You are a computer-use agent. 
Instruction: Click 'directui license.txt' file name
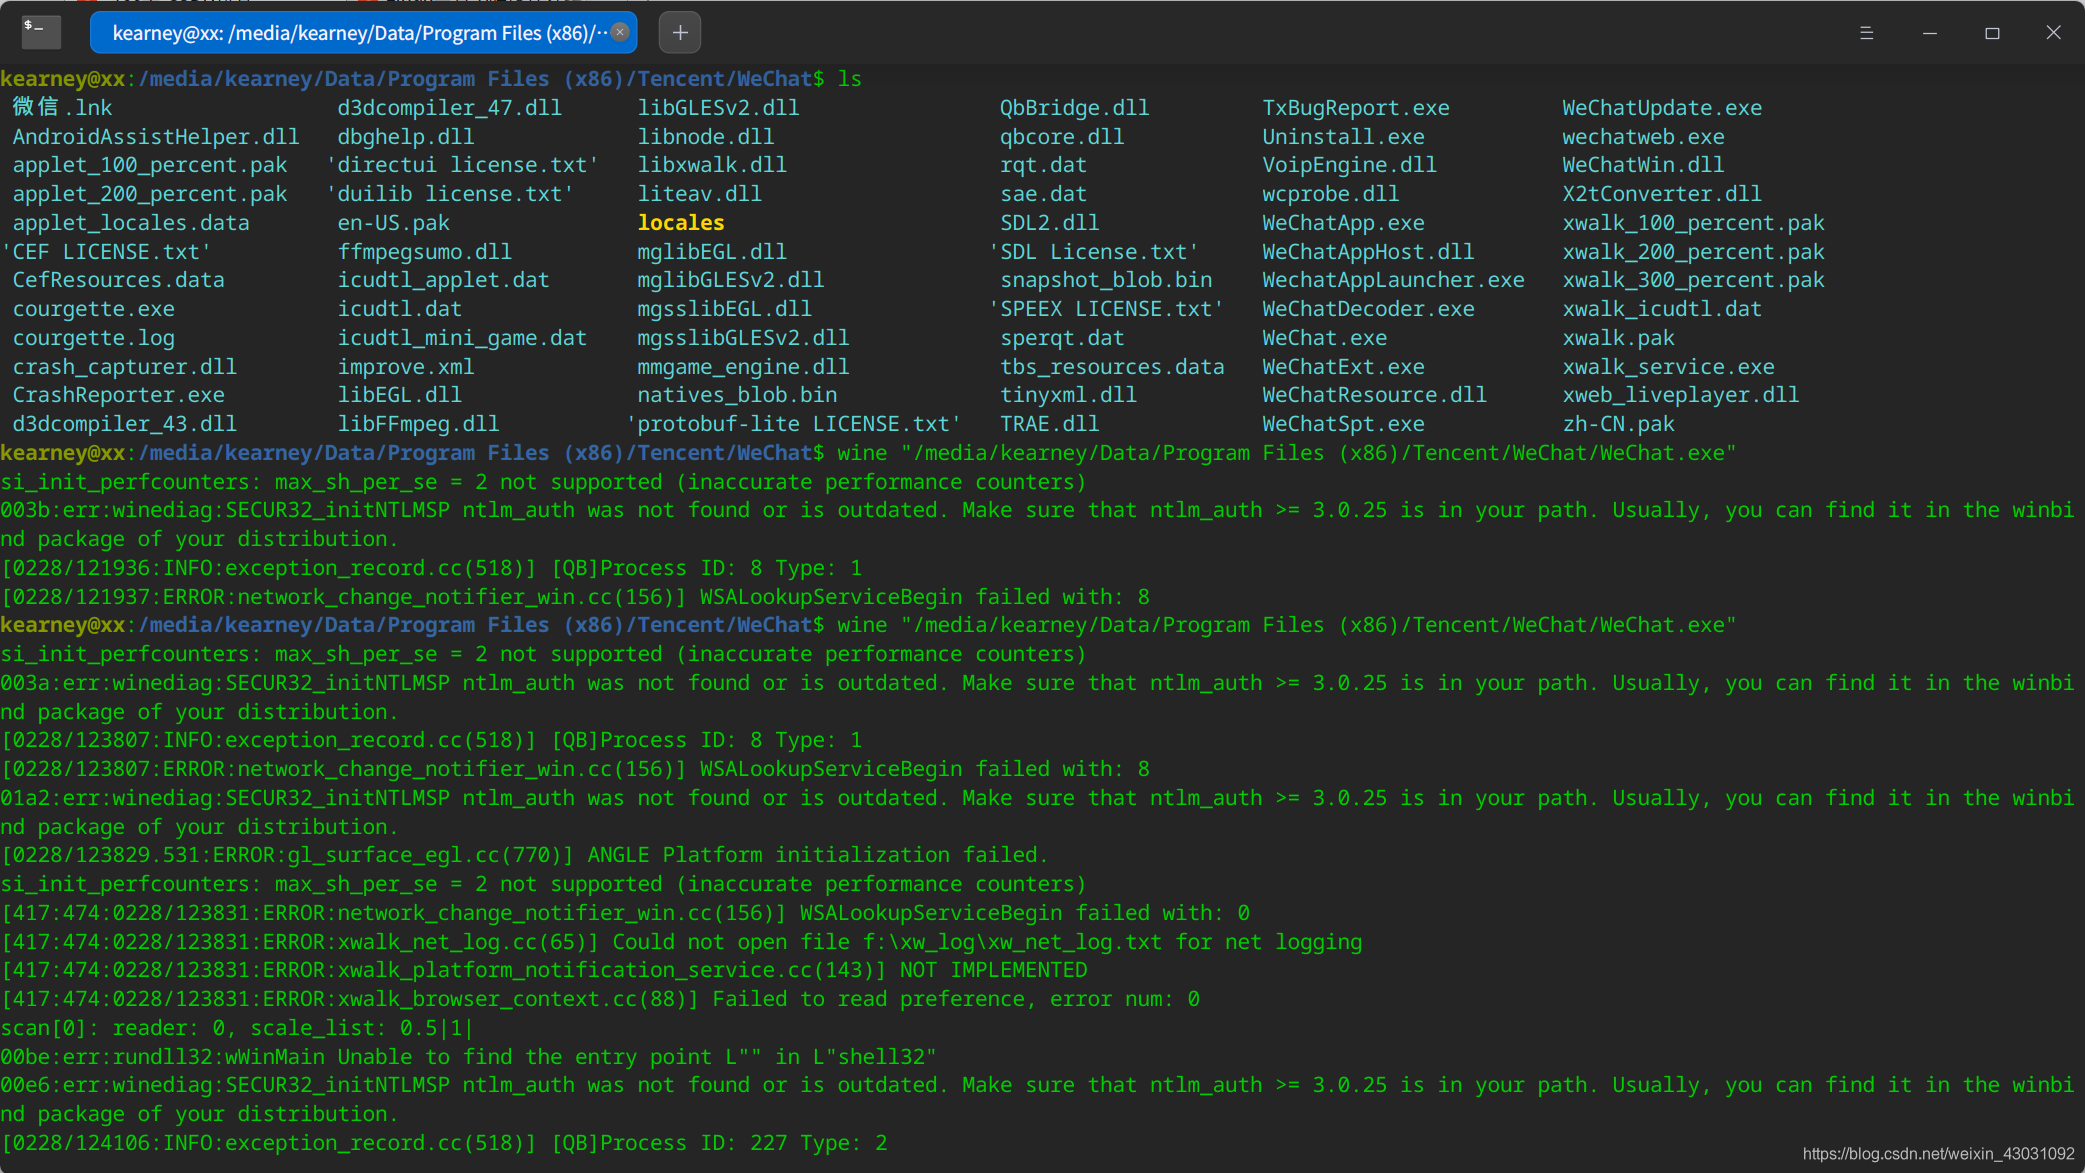pyautogui.click(x=462, y=165)
